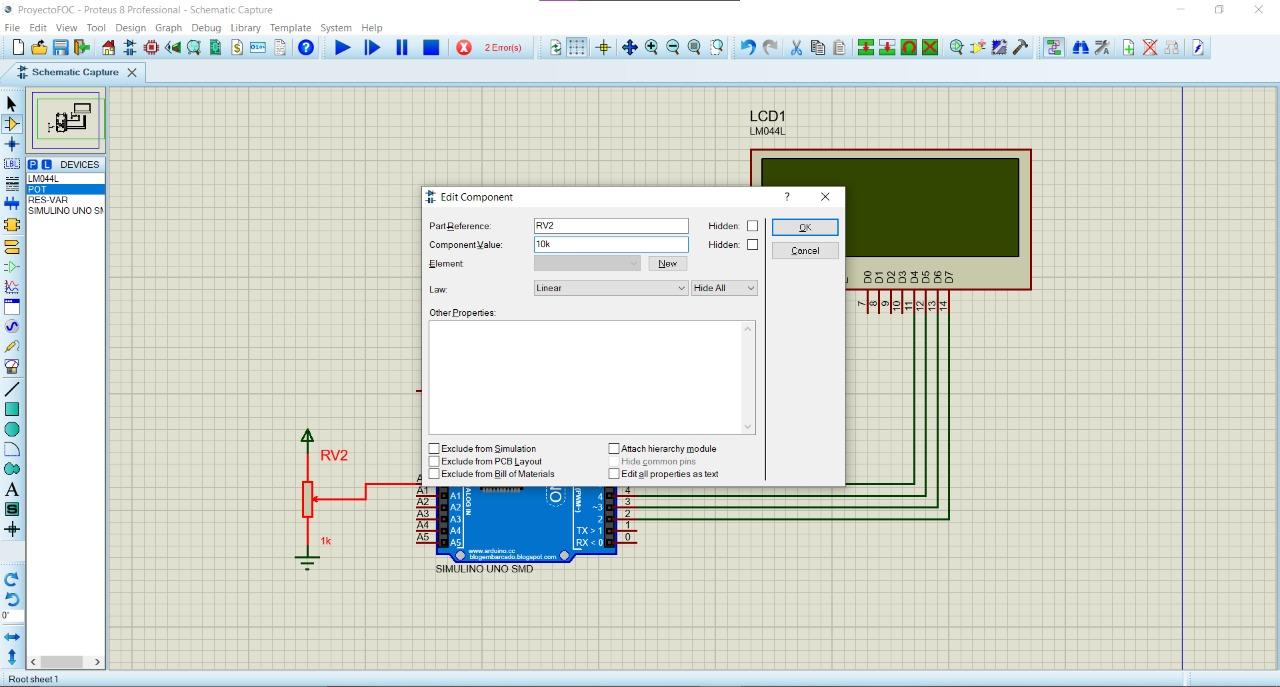Select the 2D Graphics Circle tool
The width and height of the screenshot is (1280, 687).
coord(12,429)
